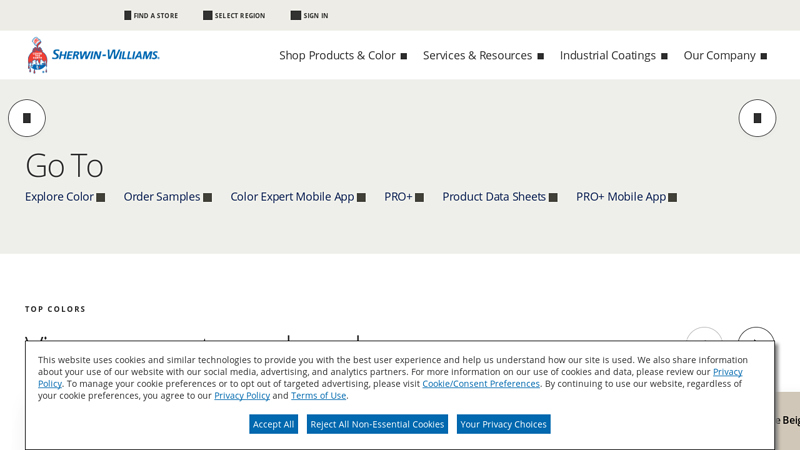Viewport: 800px width, 450px height.
Task: Expand Shop Products & Color menu
Action: coord(343,56)
